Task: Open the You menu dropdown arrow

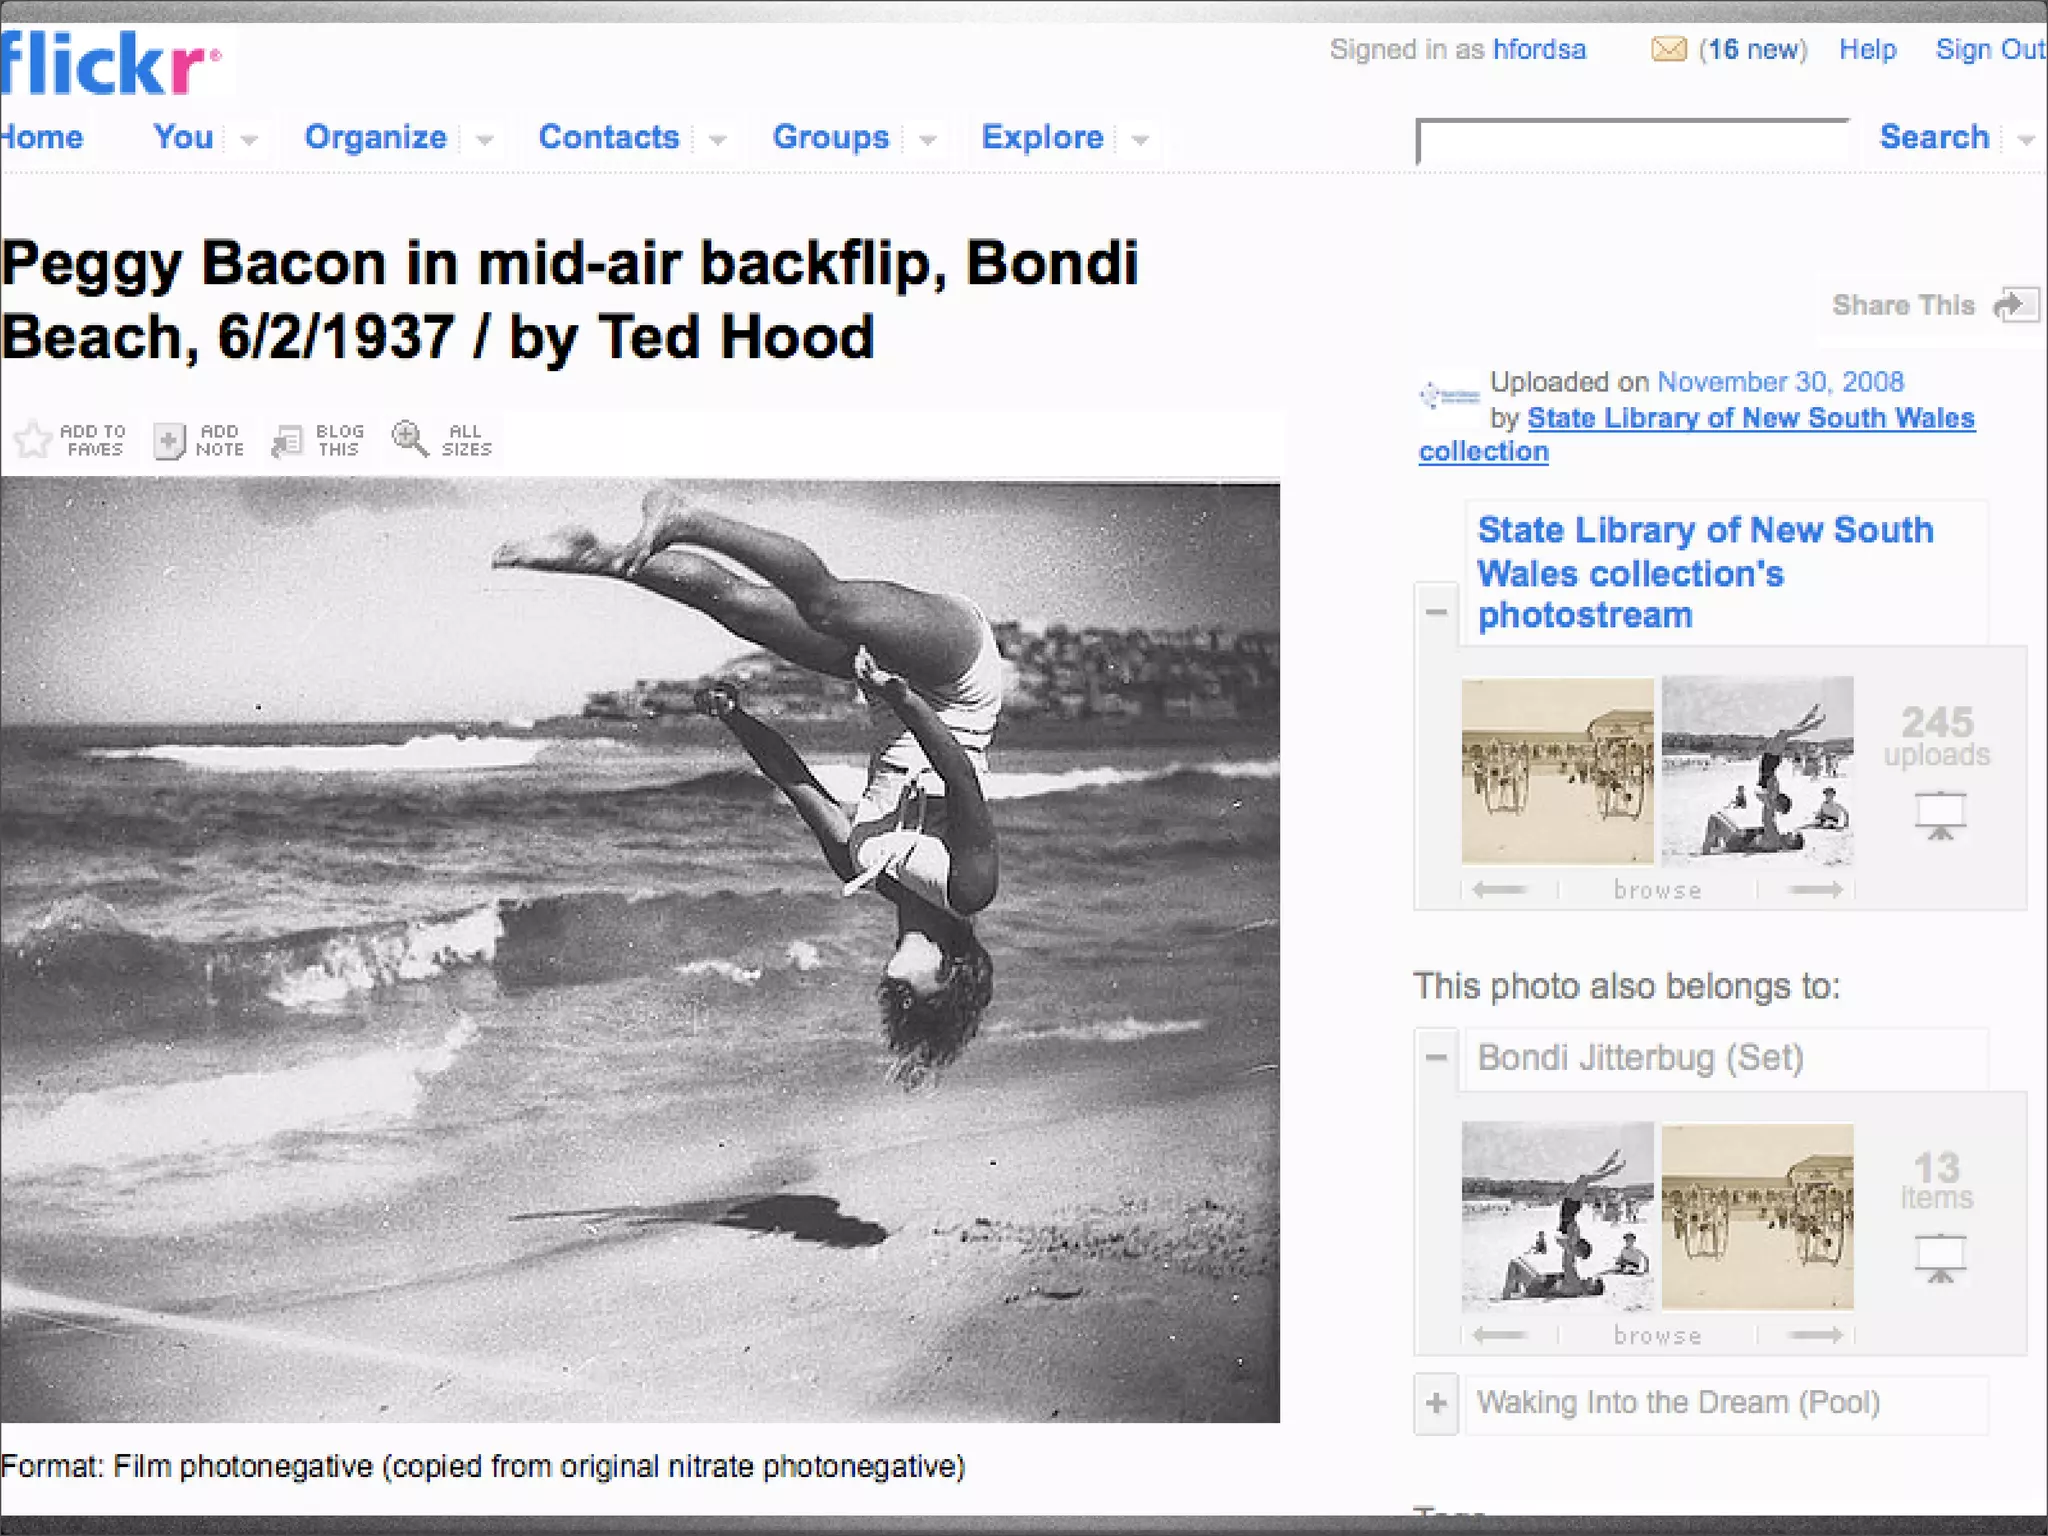Action: pos(249,140)
